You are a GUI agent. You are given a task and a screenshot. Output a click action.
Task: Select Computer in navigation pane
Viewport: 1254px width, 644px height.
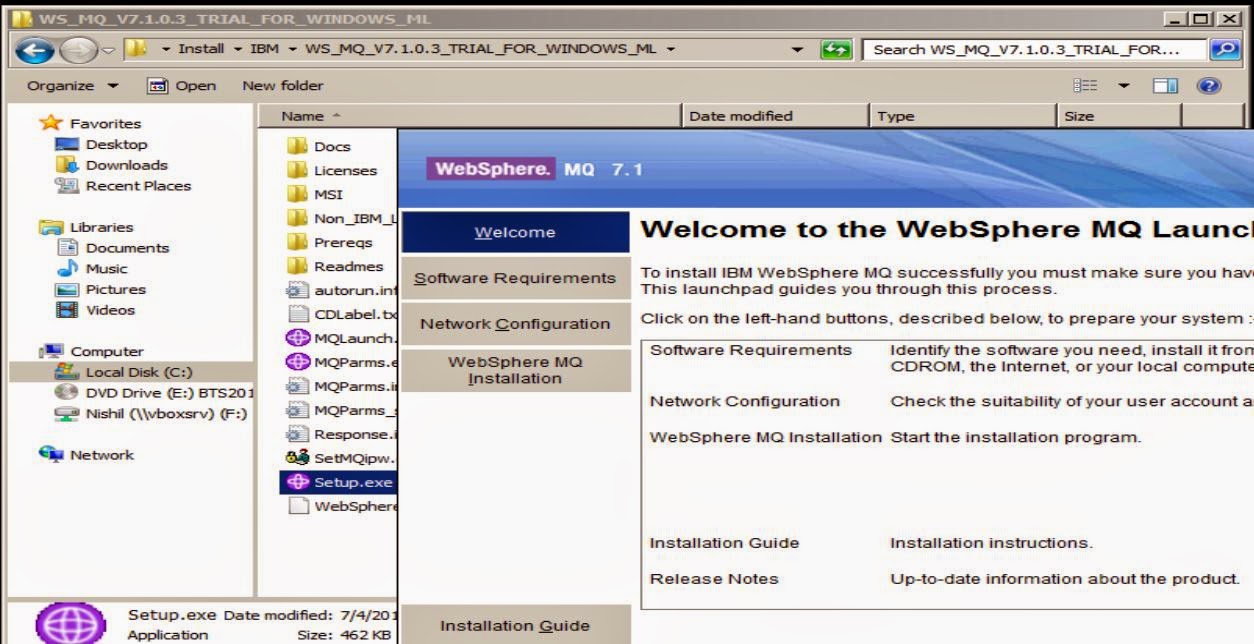point(107,352)
